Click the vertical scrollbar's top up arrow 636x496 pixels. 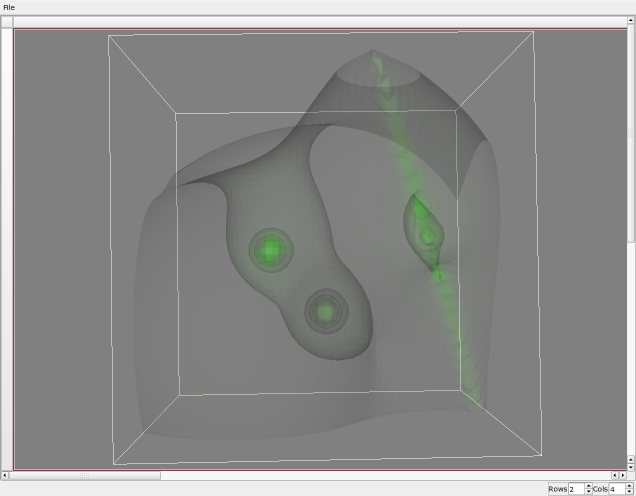[x=631, y=20]
